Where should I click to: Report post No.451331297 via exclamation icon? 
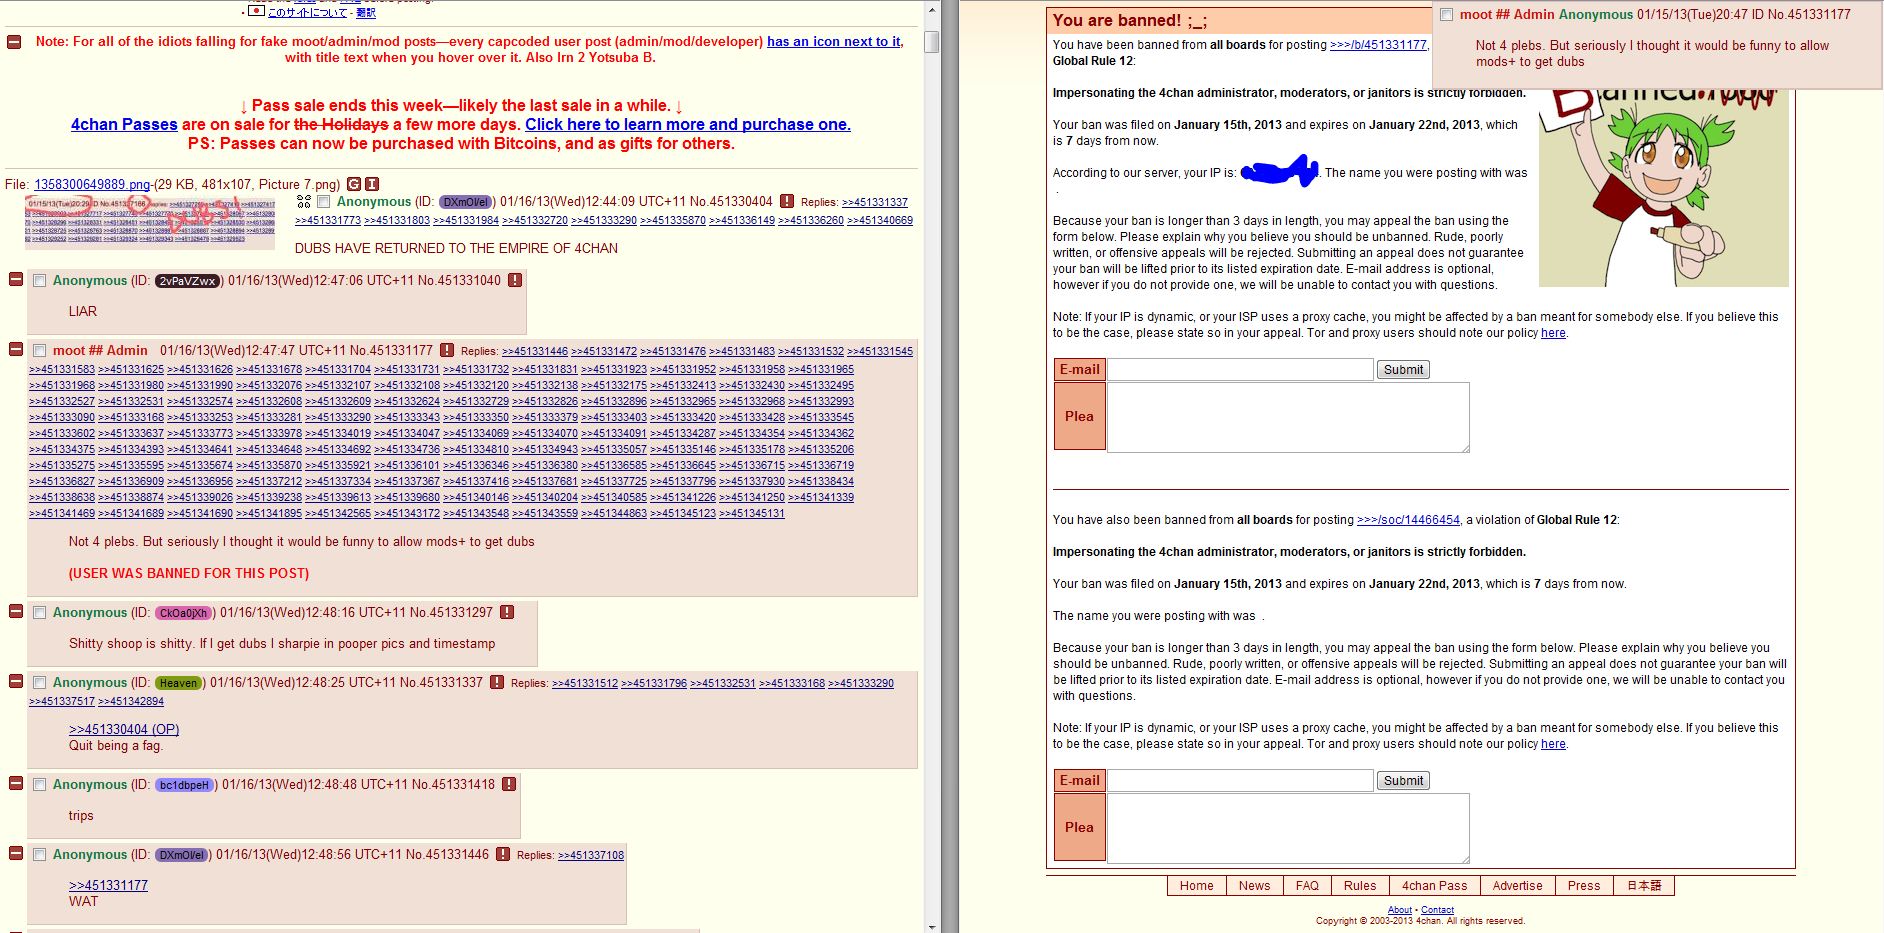tap(507, 613)
